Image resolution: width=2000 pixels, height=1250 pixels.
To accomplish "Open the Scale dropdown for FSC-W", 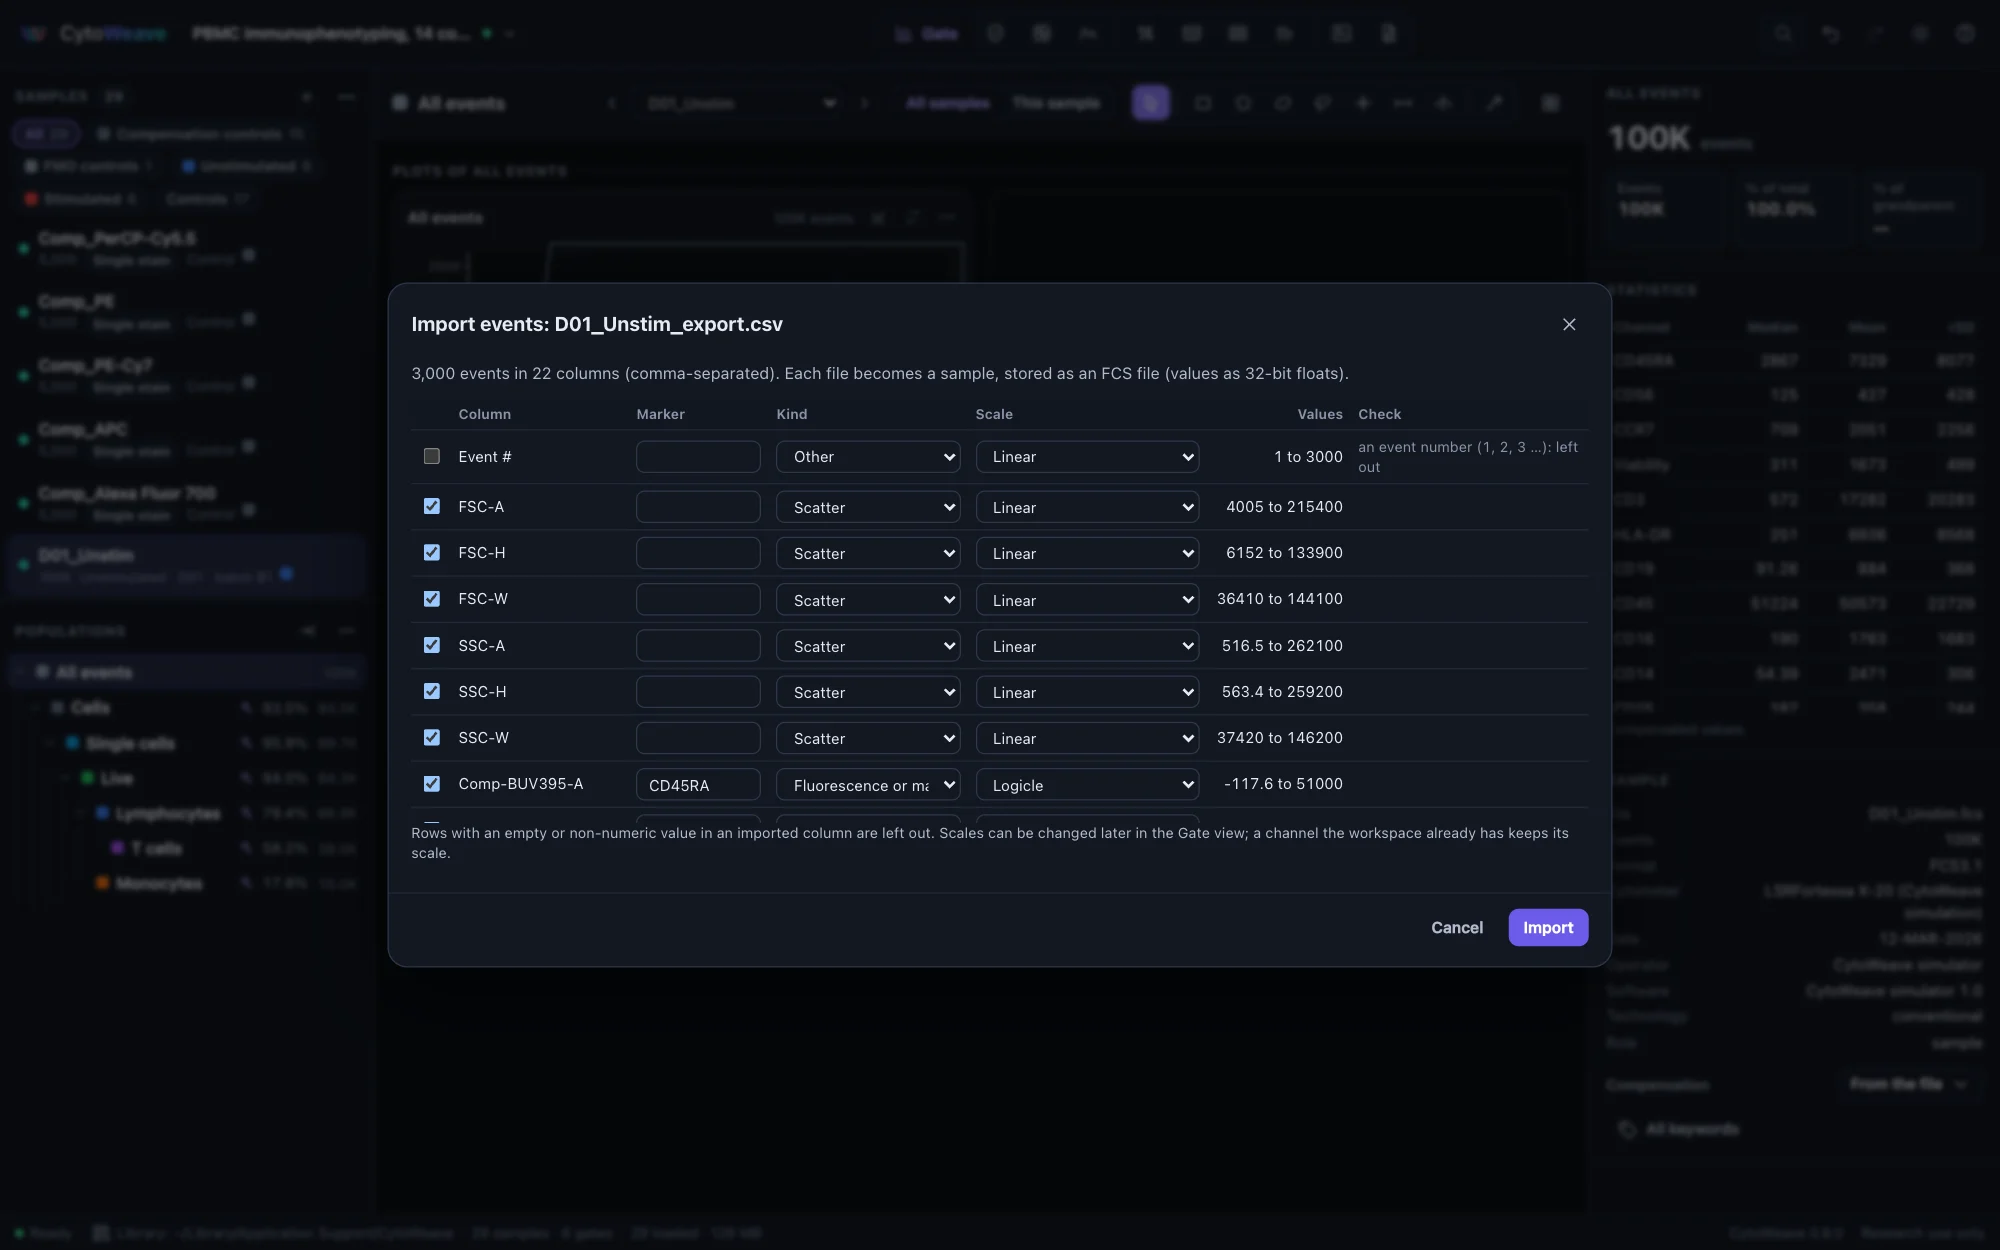I will tap(1087, 600).
